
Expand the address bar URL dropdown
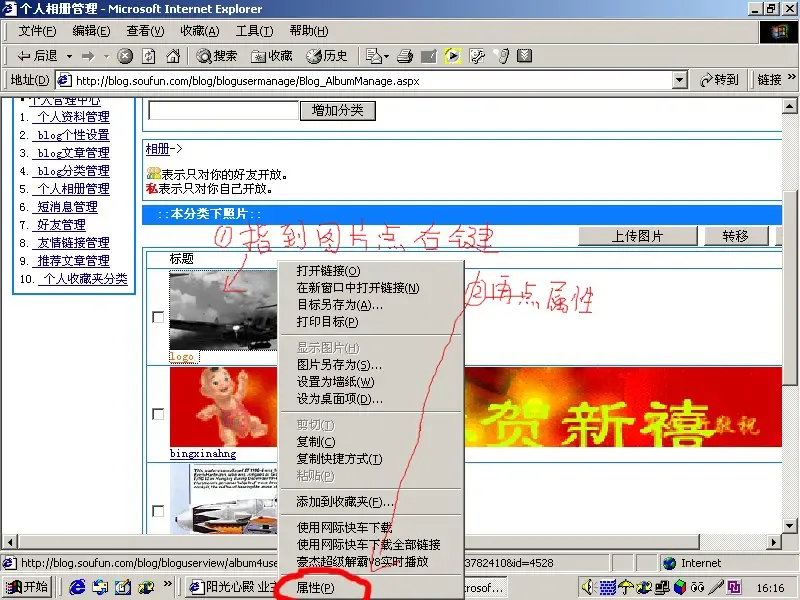(680, 80)
